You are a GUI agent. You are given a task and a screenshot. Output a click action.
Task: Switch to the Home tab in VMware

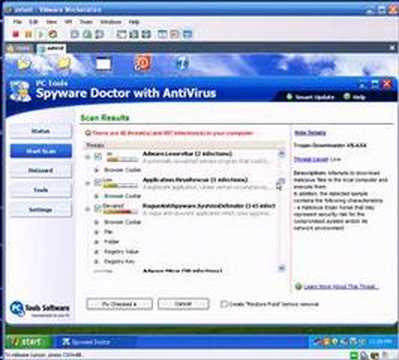click(x=19, y=49)
